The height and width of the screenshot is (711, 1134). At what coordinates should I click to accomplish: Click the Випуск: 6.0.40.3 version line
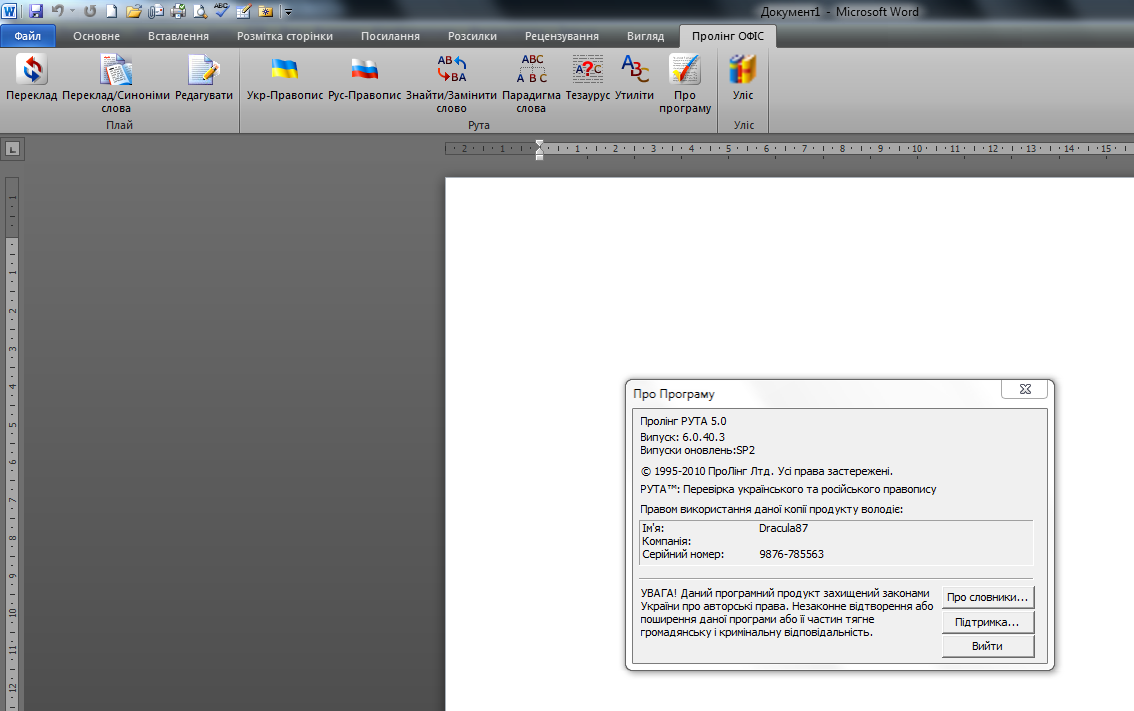point(682,437)
